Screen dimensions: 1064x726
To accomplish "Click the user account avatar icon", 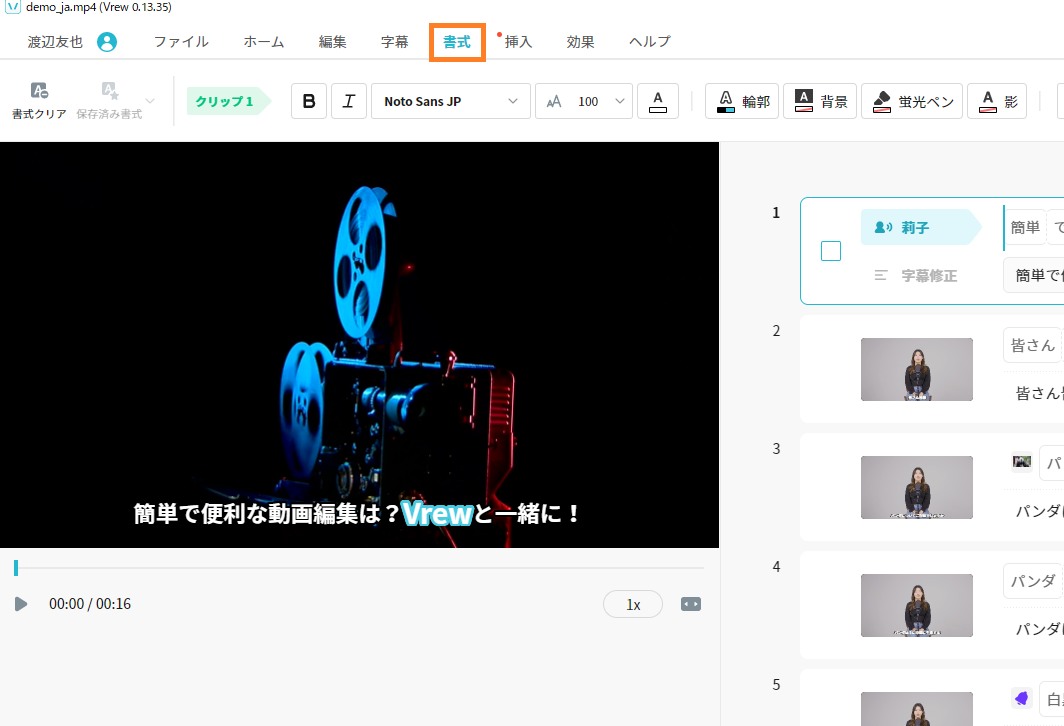I will coord(107,42).
